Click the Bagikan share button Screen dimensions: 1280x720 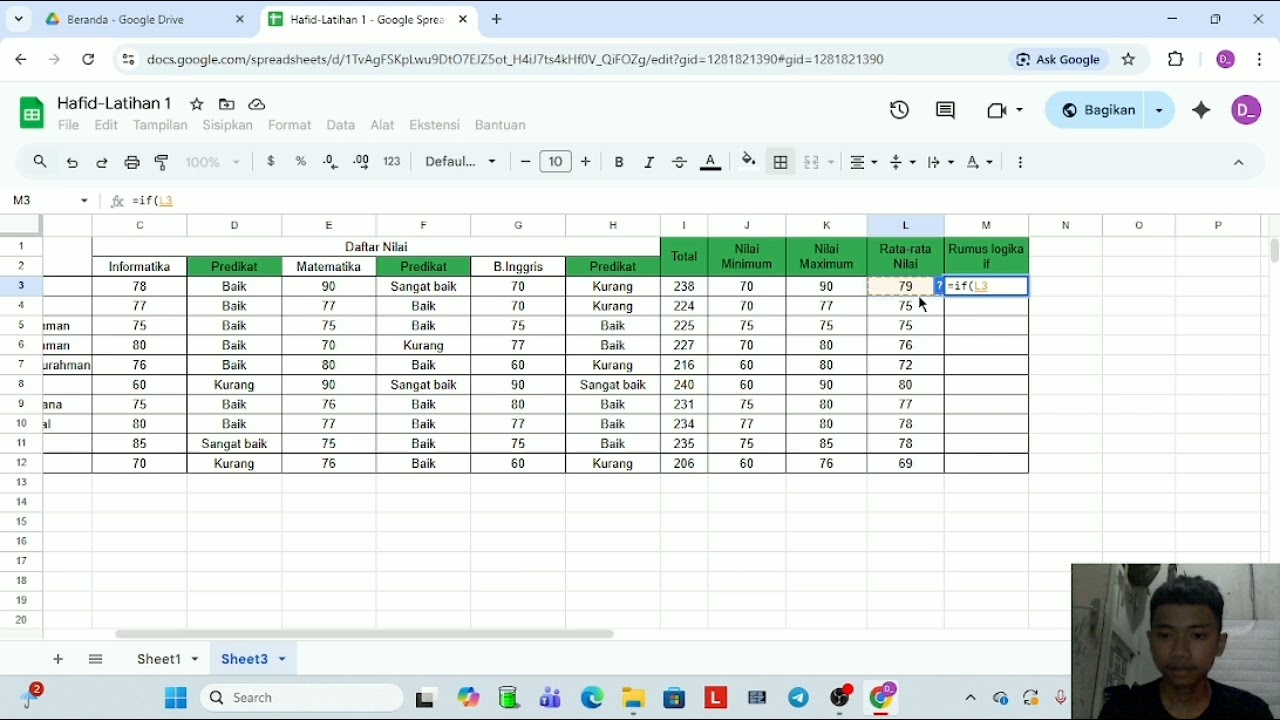tap(1096, 110)
